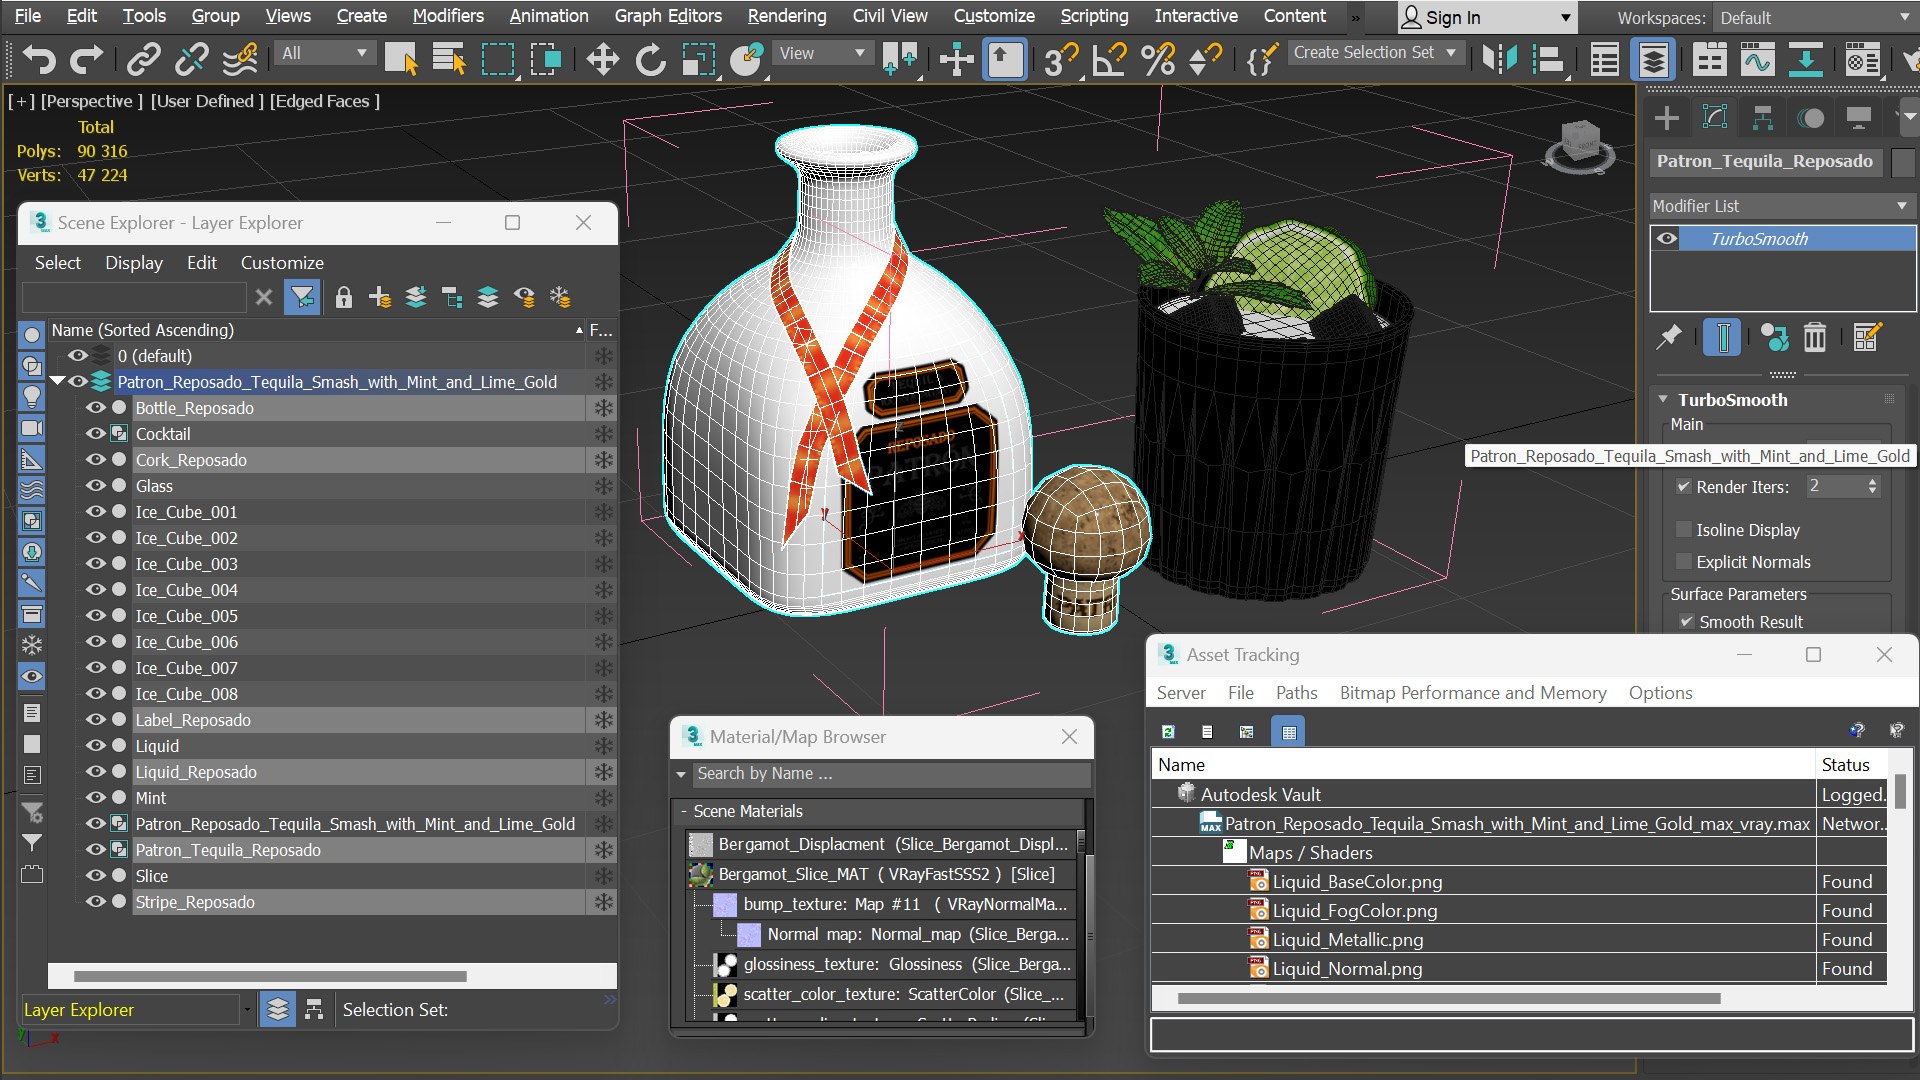Screen dimensions: 1920x1080
Task: Open Customize menu in Scene Explorer
Action: [282, 263]
